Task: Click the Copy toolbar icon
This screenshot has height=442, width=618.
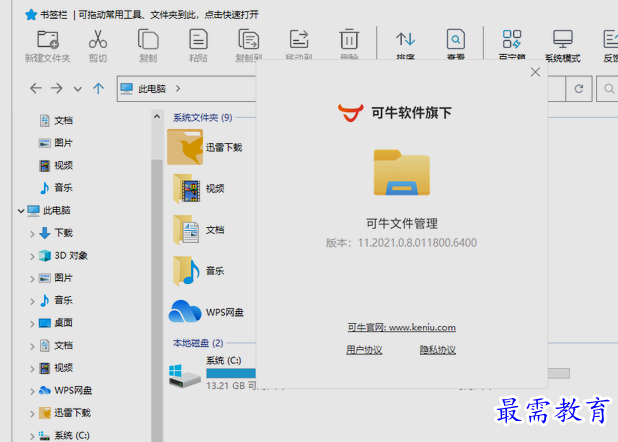Action: point(148,39)
